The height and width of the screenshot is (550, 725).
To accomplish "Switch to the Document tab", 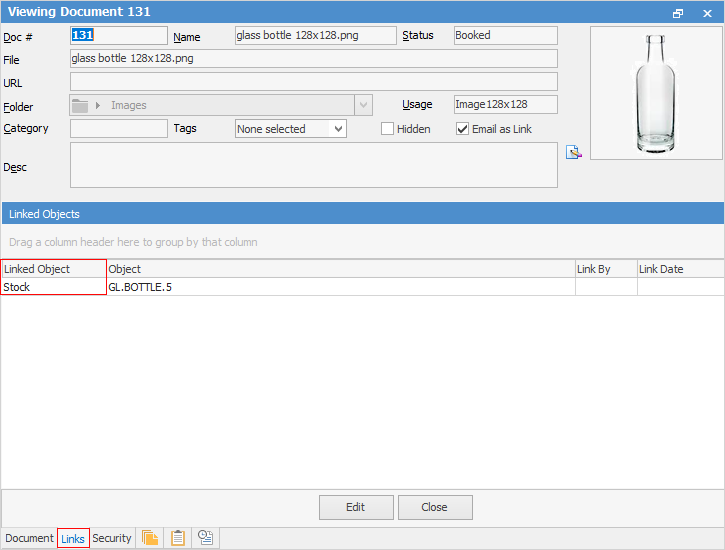I will (29, 538).
